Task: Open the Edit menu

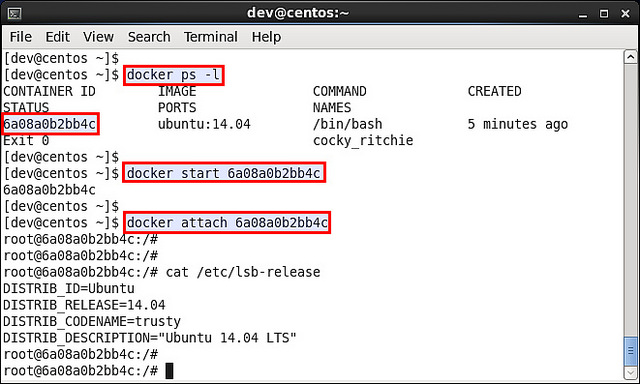Action: (58, 37)
